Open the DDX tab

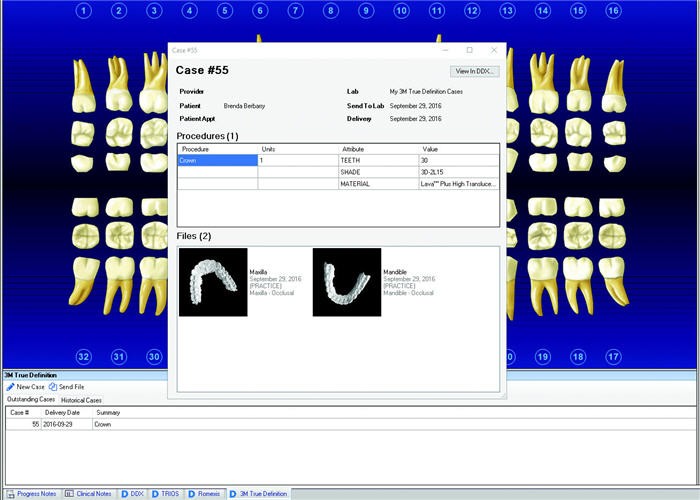click(x=133, y=494)
